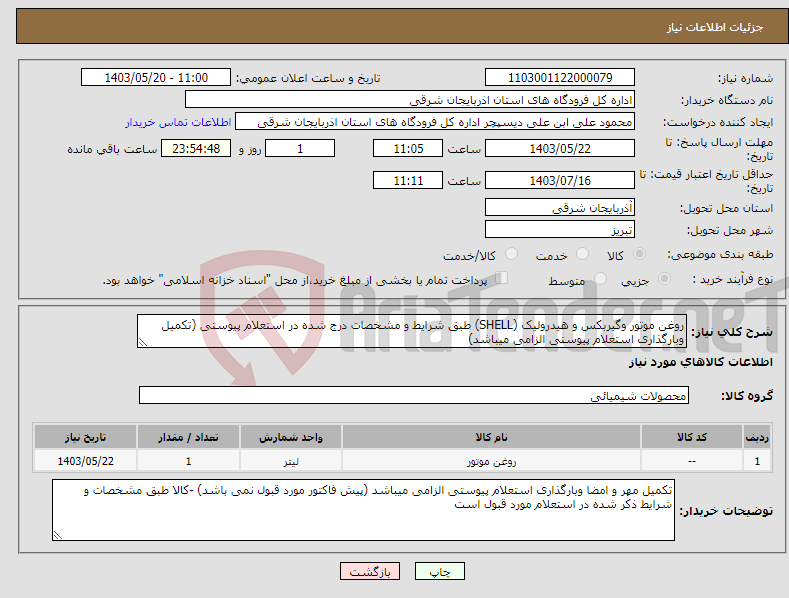The image size is (789, 598).
Task: Click the نام دستگاه خریدار field
Action: pos(410,100)
